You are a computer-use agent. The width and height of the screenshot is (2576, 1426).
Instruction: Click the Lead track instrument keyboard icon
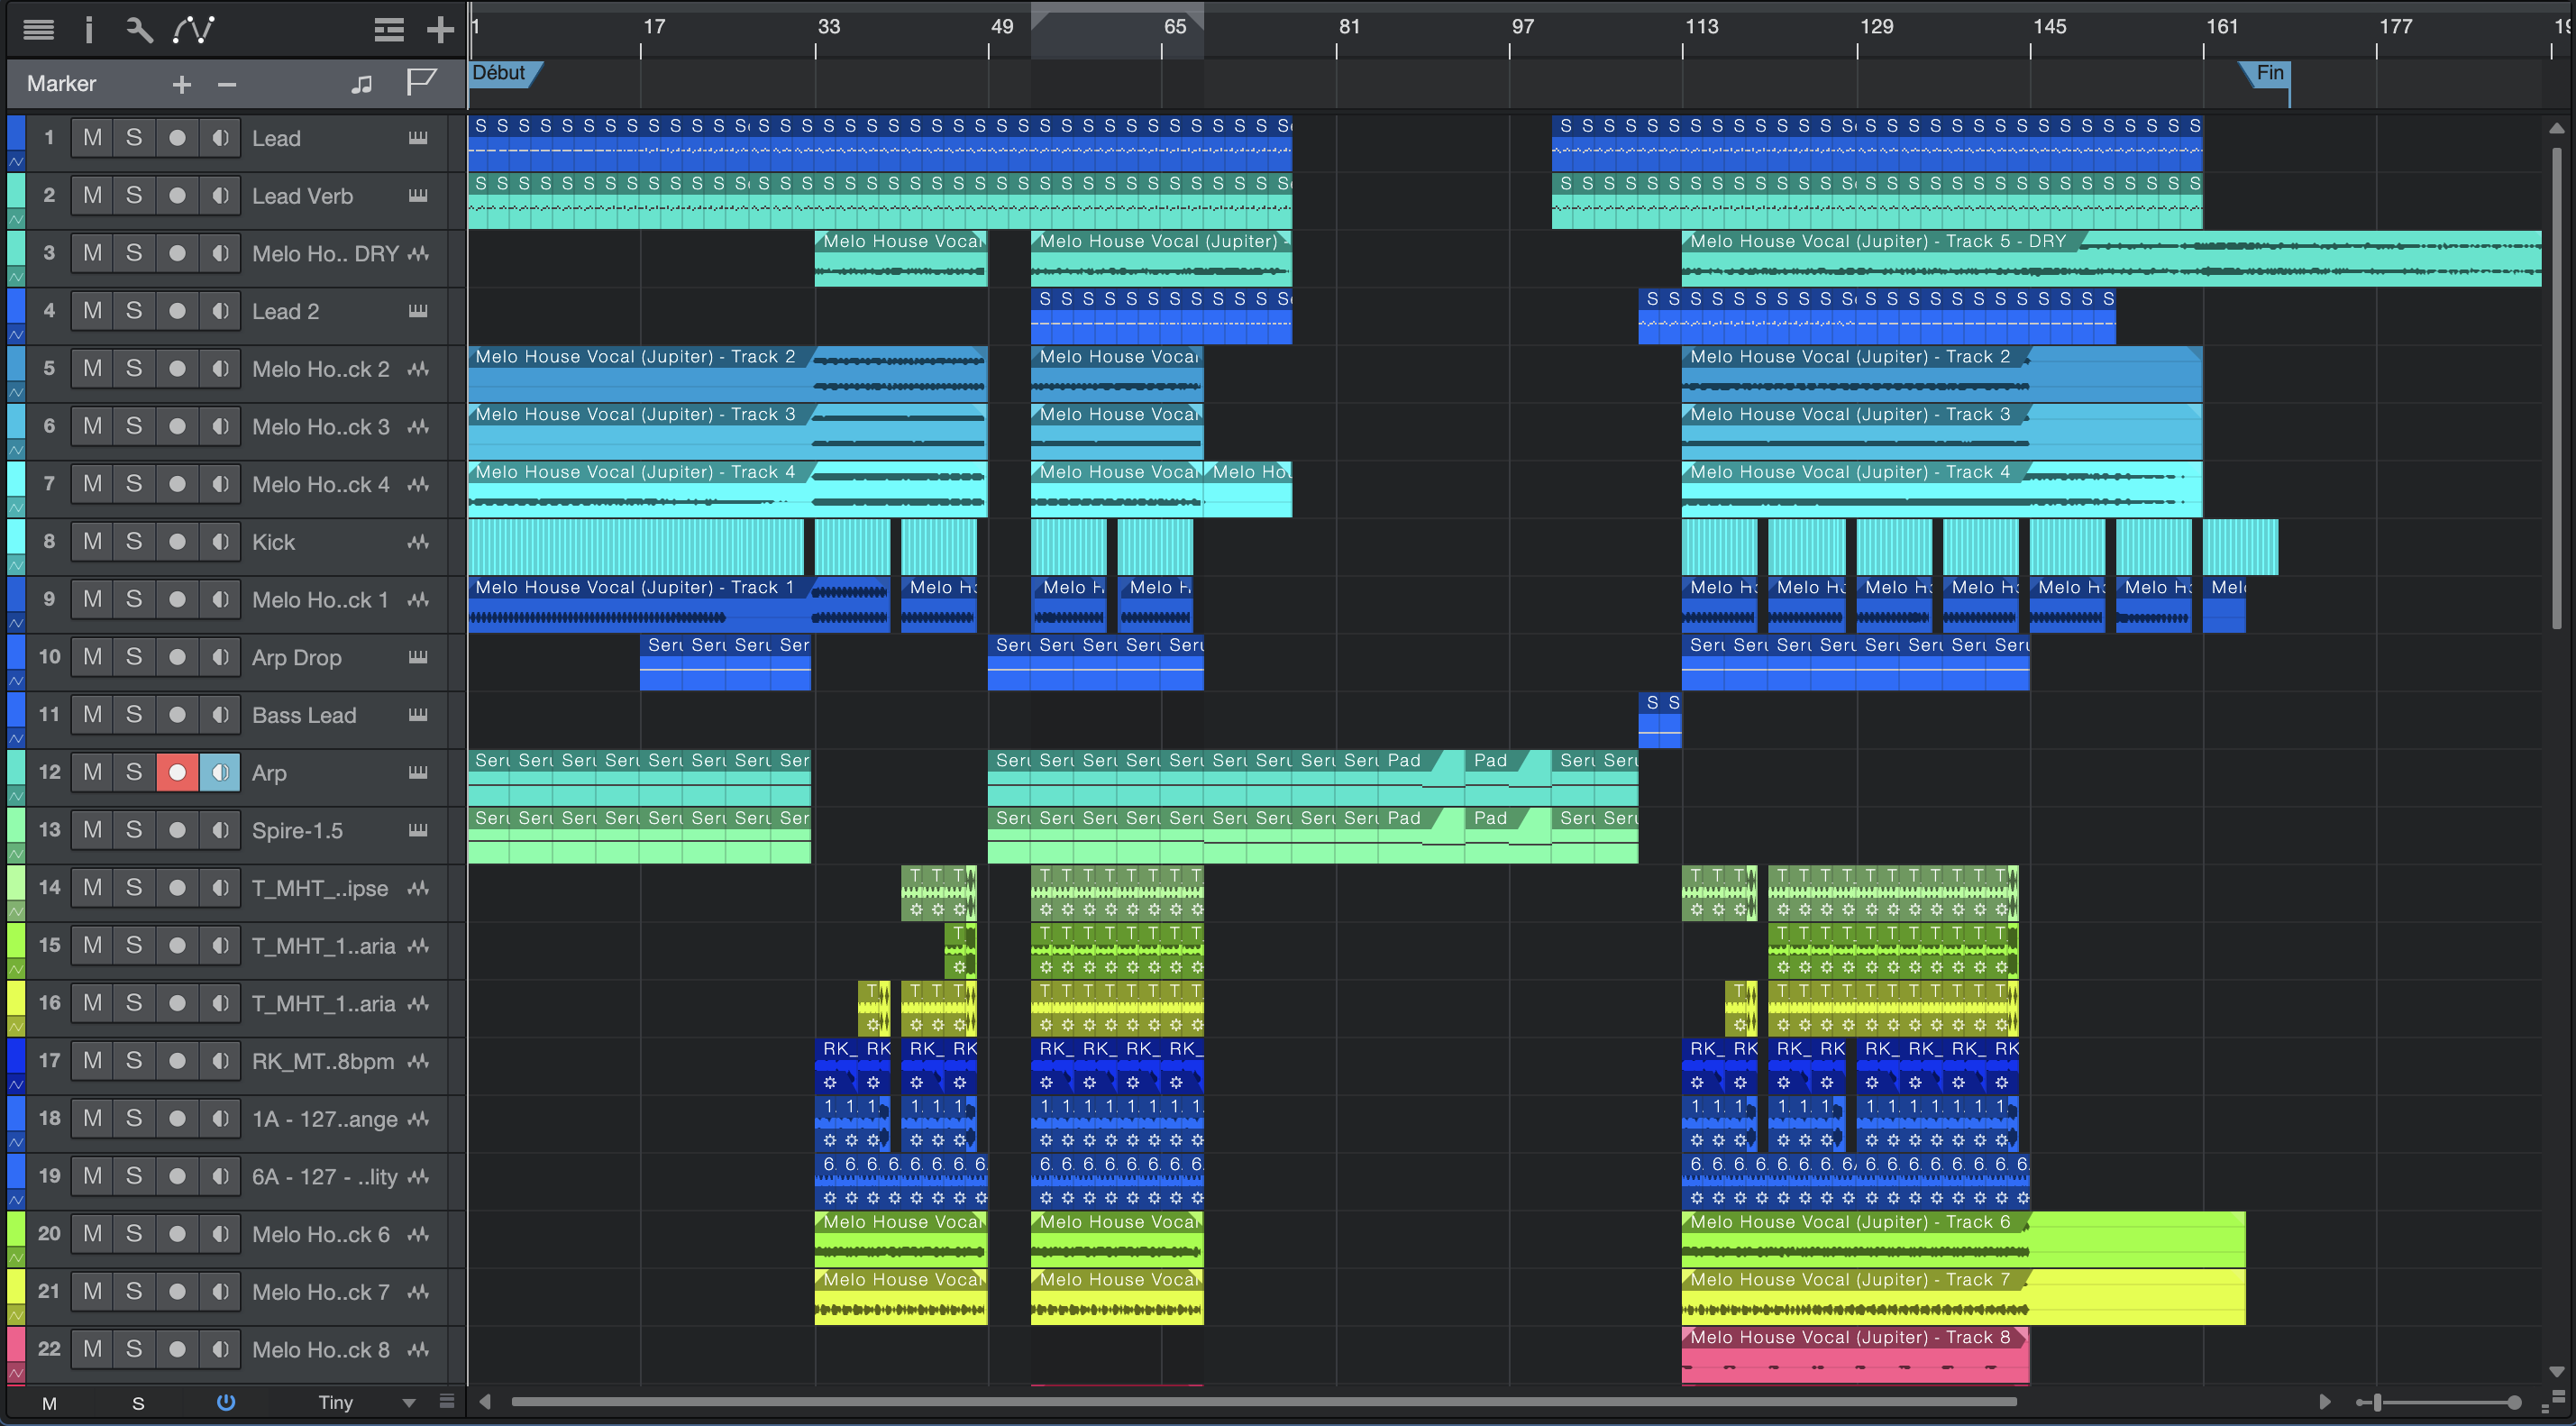point(418,138)
